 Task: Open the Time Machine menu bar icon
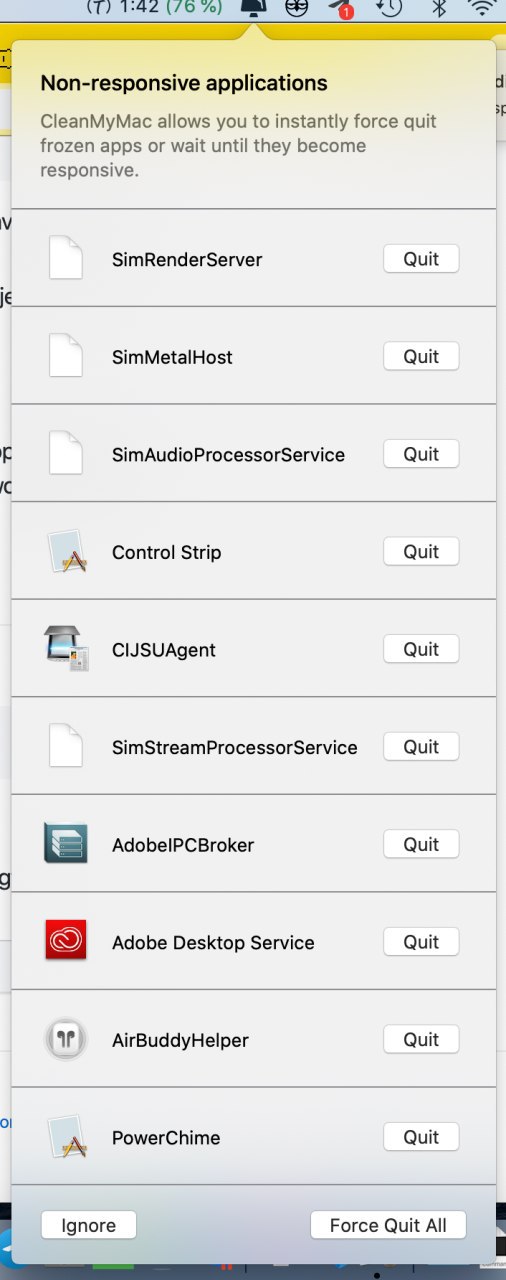(389, 9)
